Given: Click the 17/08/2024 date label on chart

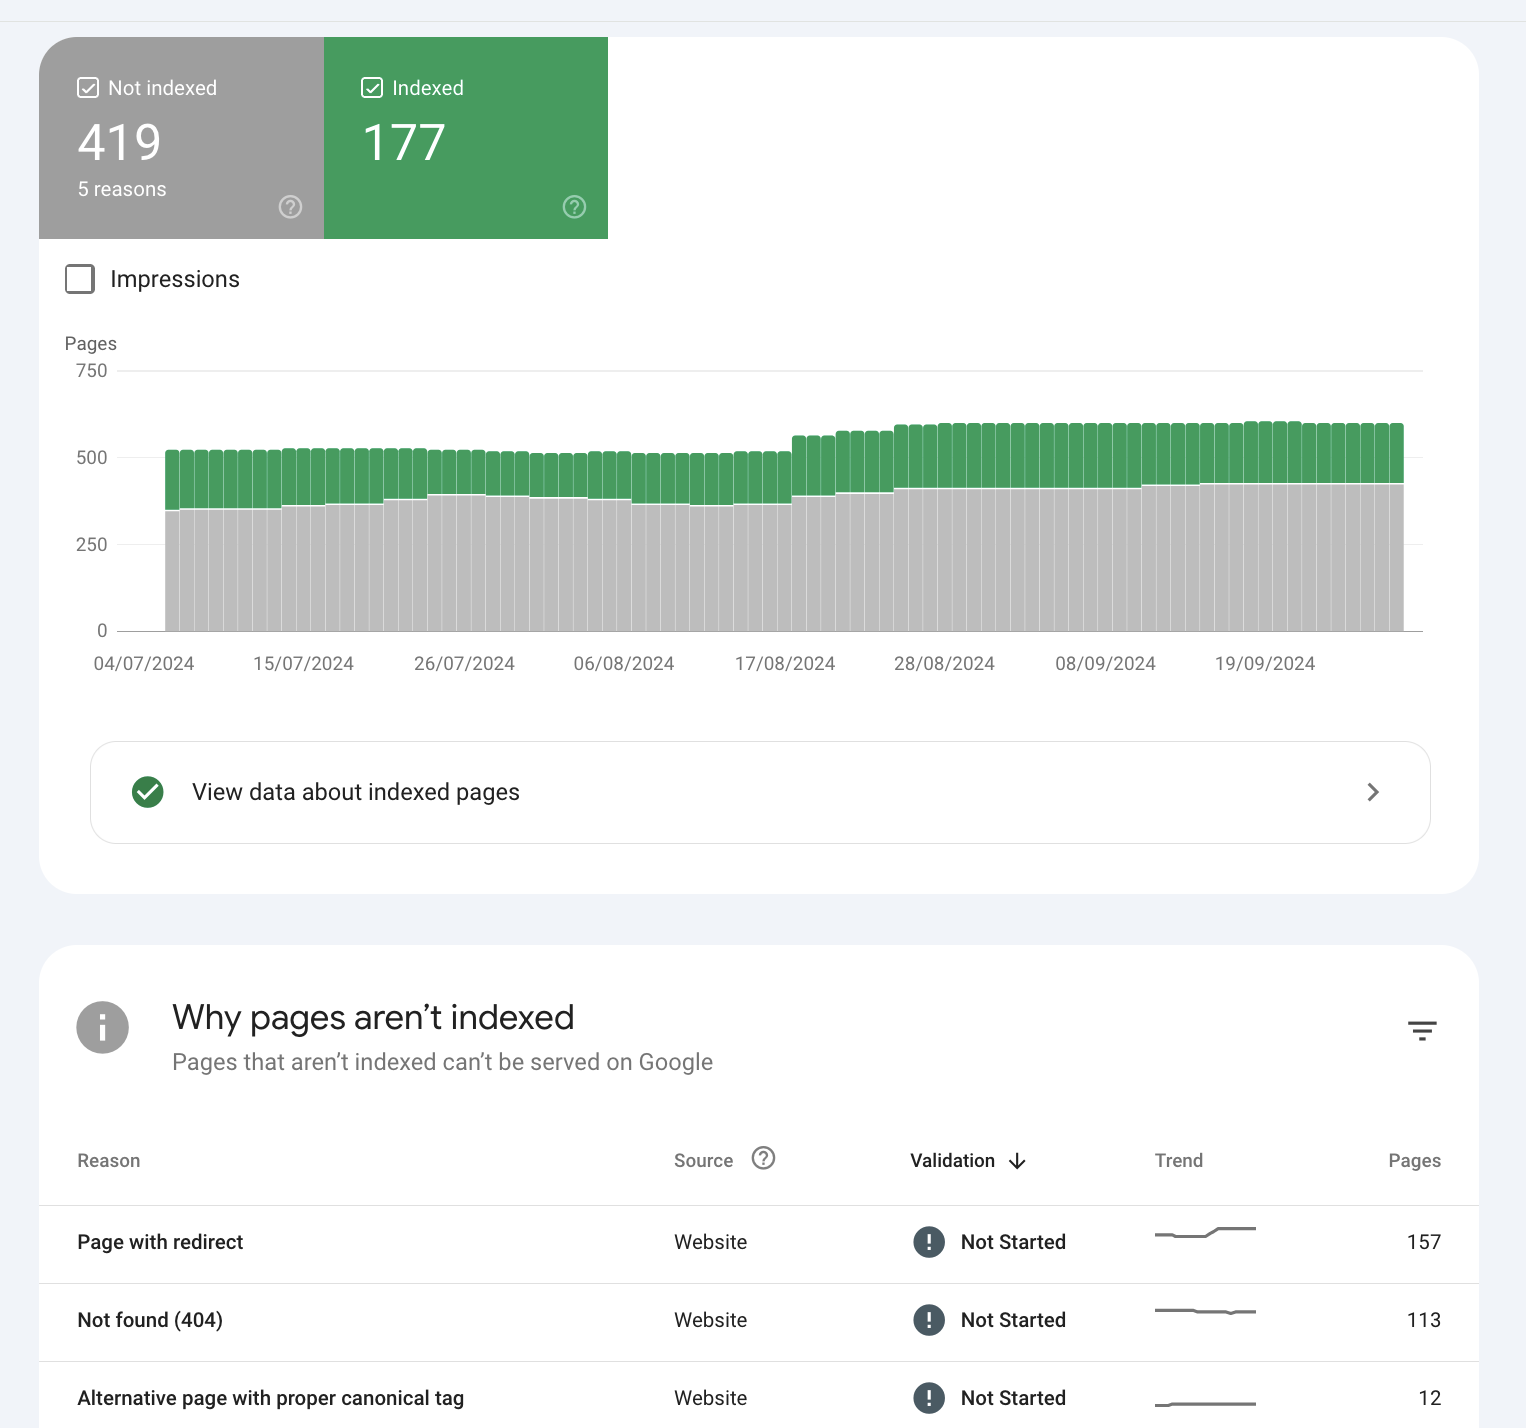Looking at the screenshot, I should [x=785, y=664].
